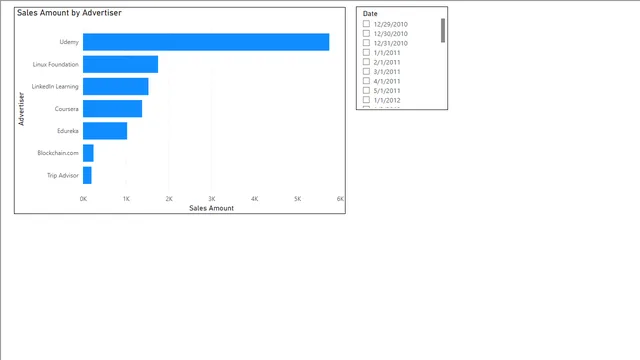Check the 12/30/2010 date checkbox
This screenshot has height=360, width=640.
[366, 33]
